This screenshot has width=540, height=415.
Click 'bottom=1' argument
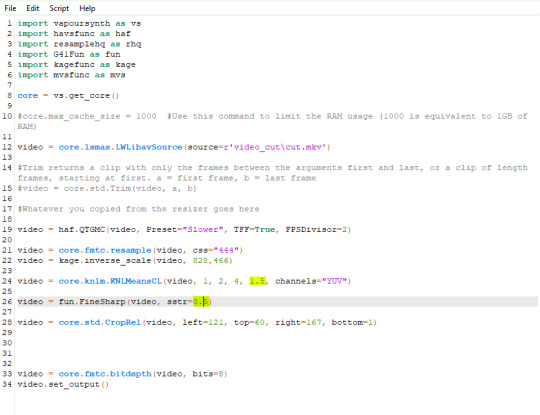(x=352, y=323)
